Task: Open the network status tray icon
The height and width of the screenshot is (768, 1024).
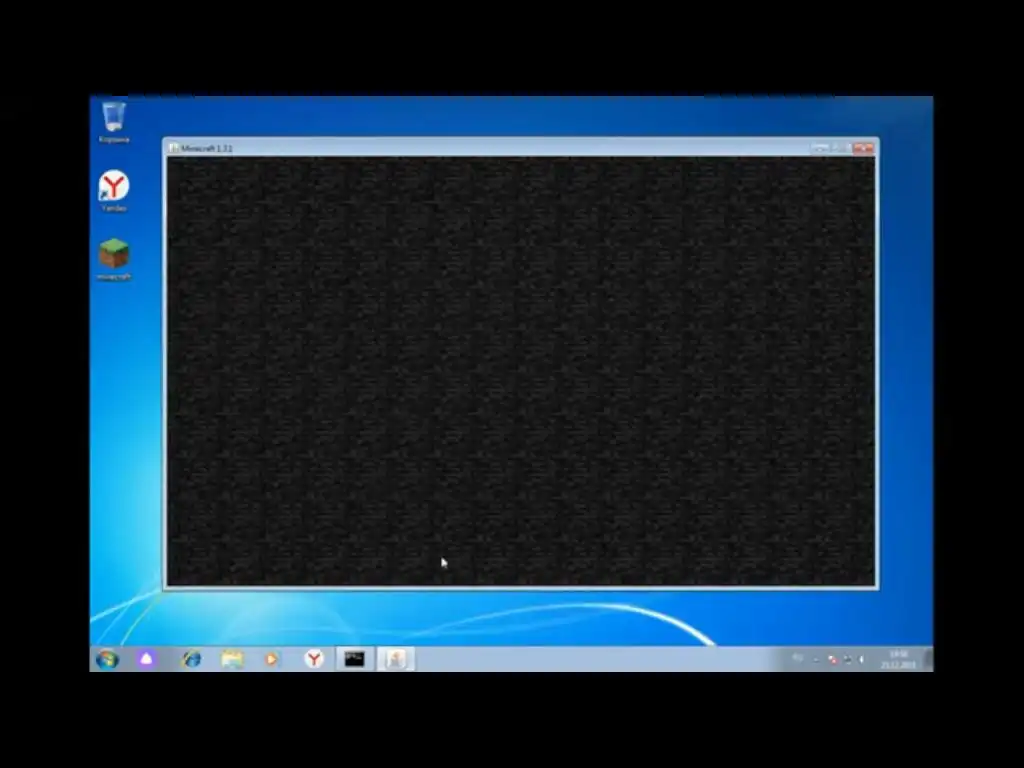Action: tap(847, 660)
